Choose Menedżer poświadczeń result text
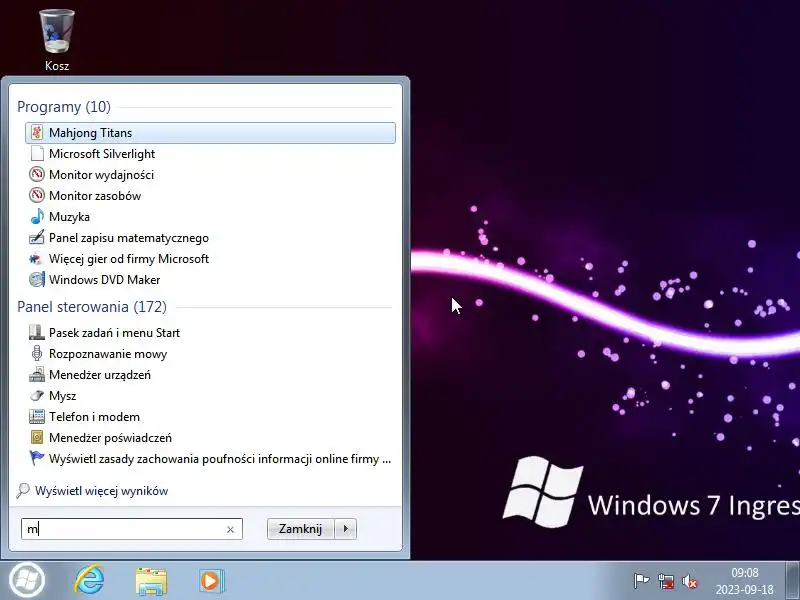The height and width of the screenshot is (600, 800). (110, 438)
